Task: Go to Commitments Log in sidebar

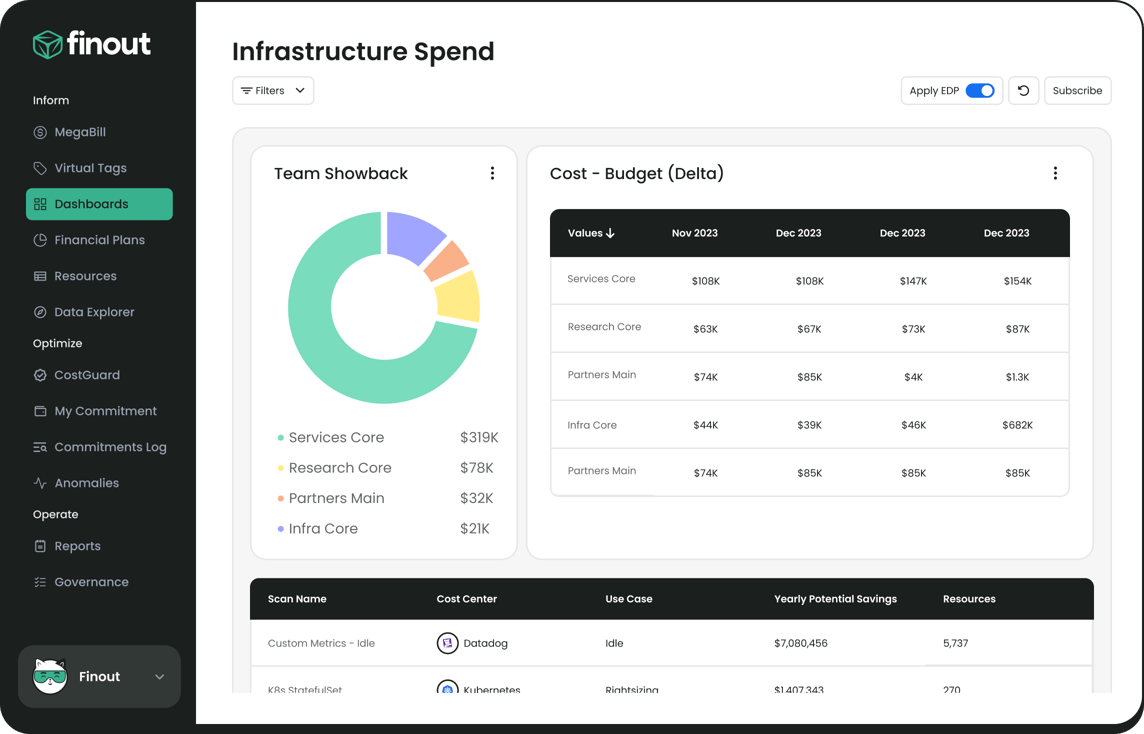Action: [110, 447]
